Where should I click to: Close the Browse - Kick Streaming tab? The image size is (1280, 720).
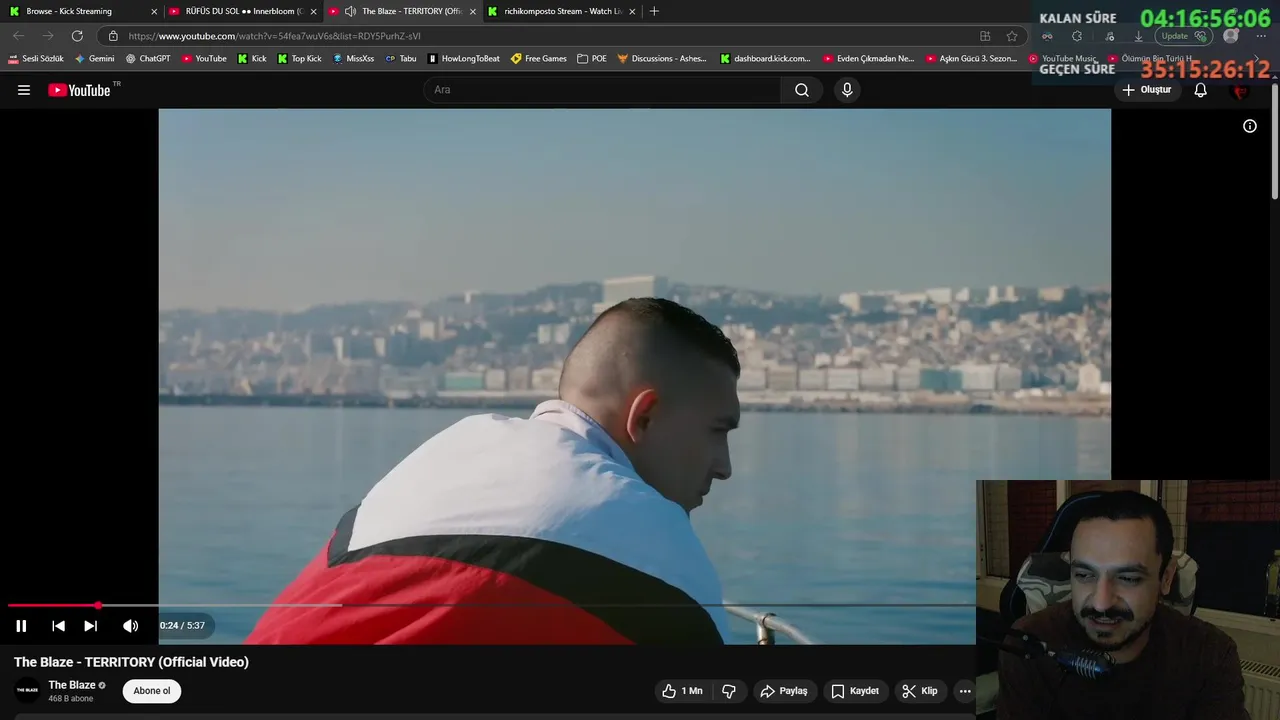click(154, 12)
